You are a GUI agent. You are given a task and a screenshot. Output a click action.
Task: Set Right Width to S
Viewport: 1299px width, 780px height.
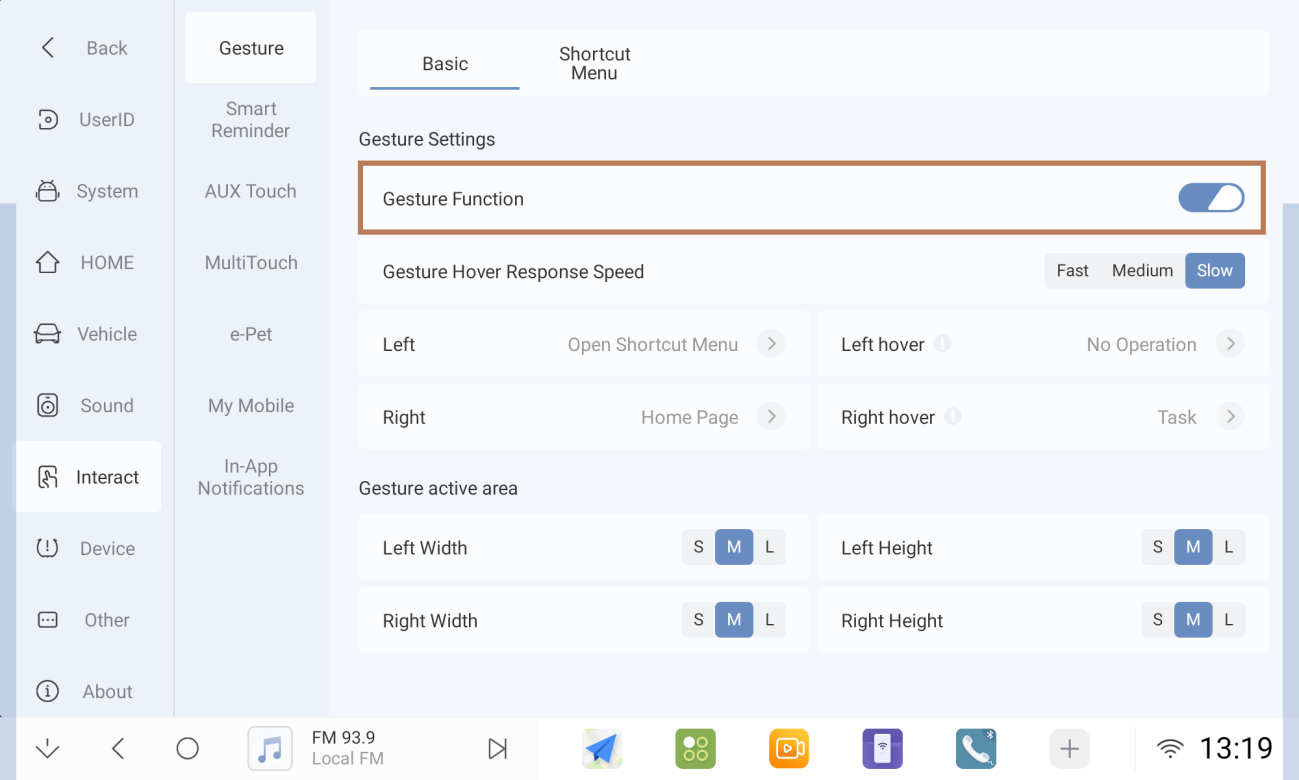698,620
